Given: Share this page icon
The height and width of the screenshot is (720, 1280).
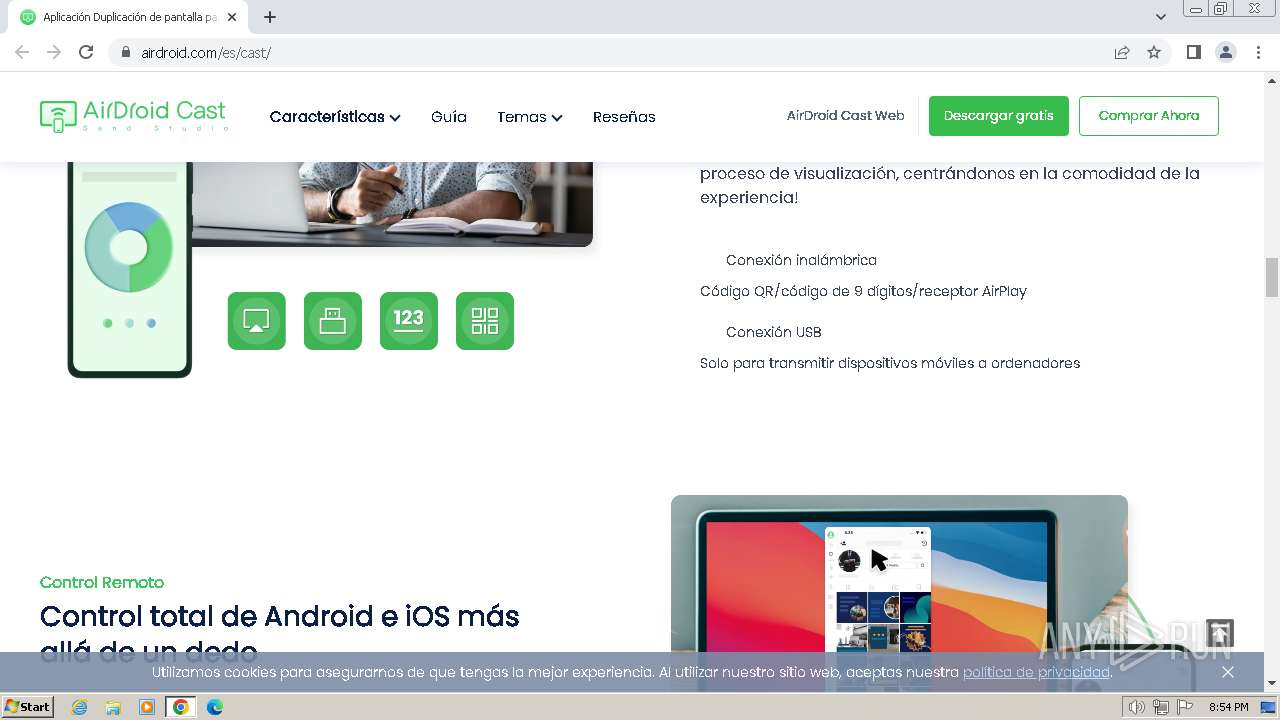Looking at the screenshot, I should 1122,52.
